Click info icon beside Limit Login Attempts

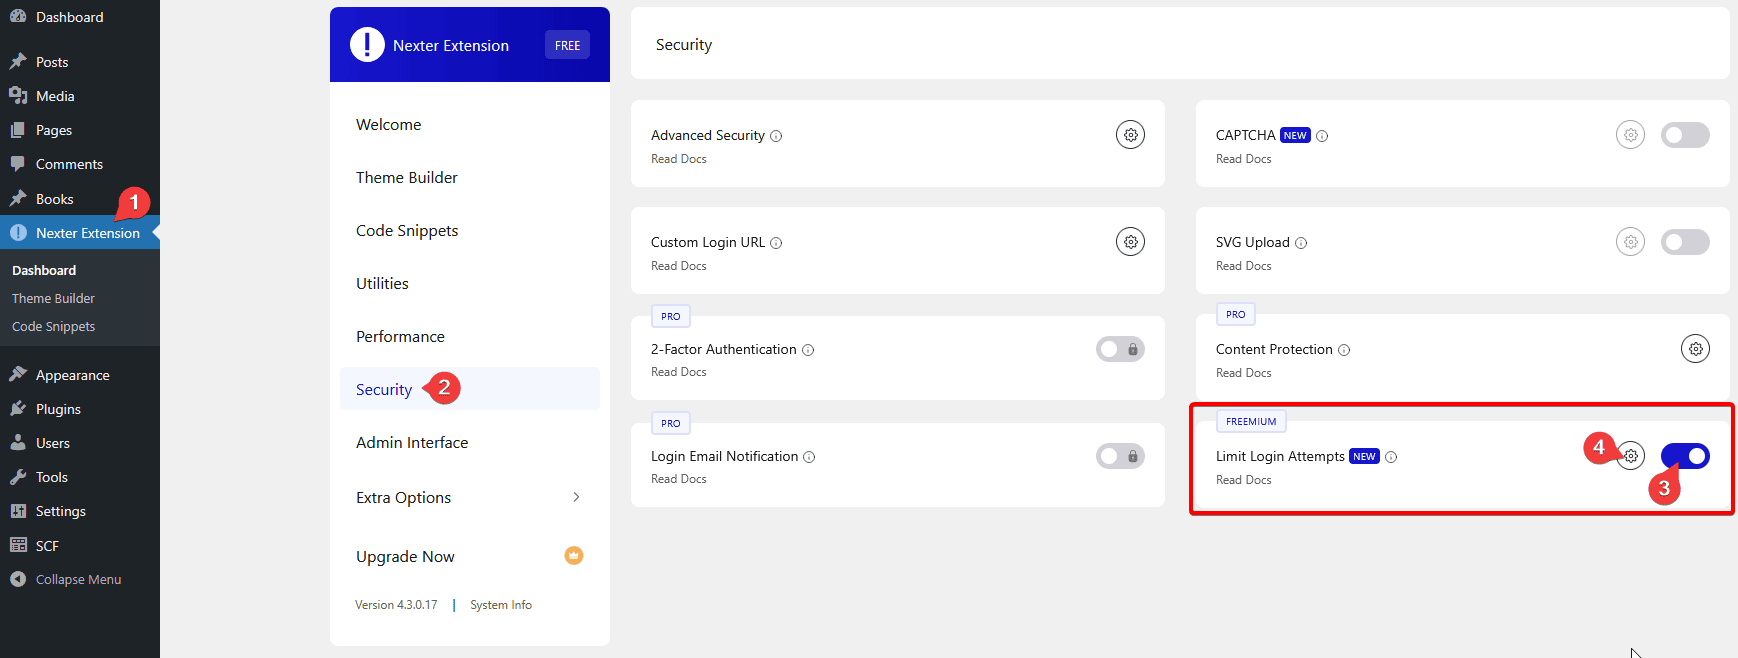tap(1391, 457)
